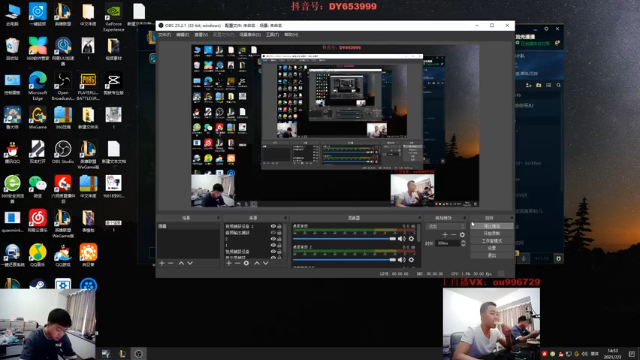Adjust the 桌面音频 volume slider

click(x=344, y=239)
